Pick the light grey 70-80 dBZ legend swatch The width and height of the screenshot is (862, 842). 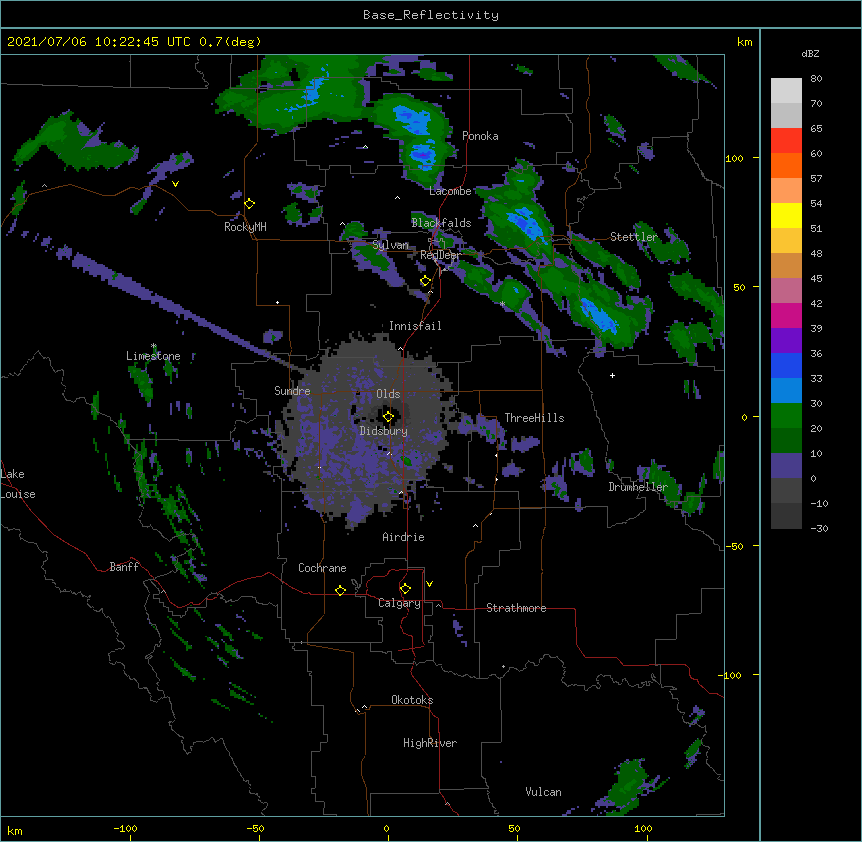coord(786,91)
